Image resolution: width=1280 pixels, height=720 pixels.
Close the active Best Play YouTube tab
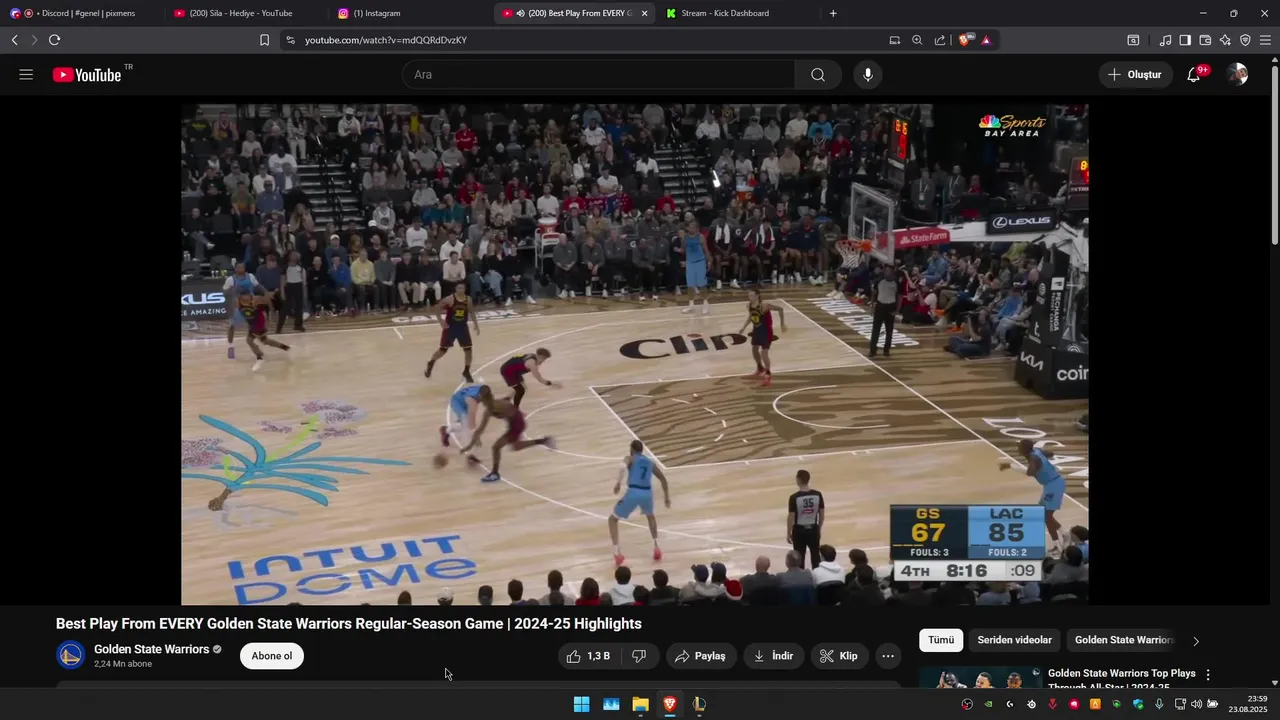pos(644,13)
